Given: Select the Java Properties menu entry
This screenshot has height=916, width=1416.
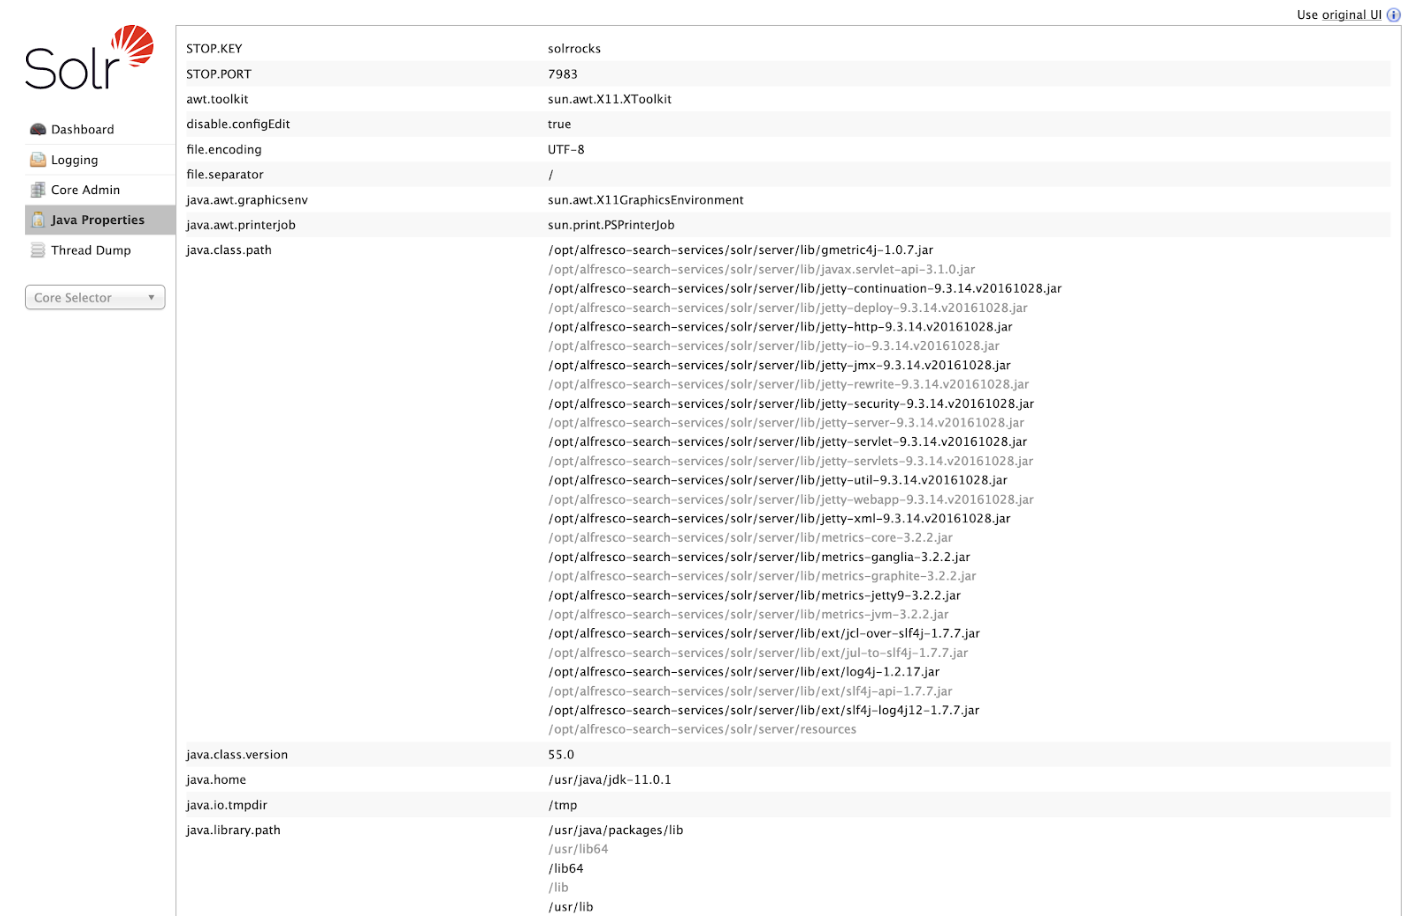Looking at the screenshot, I should [97, 220].
